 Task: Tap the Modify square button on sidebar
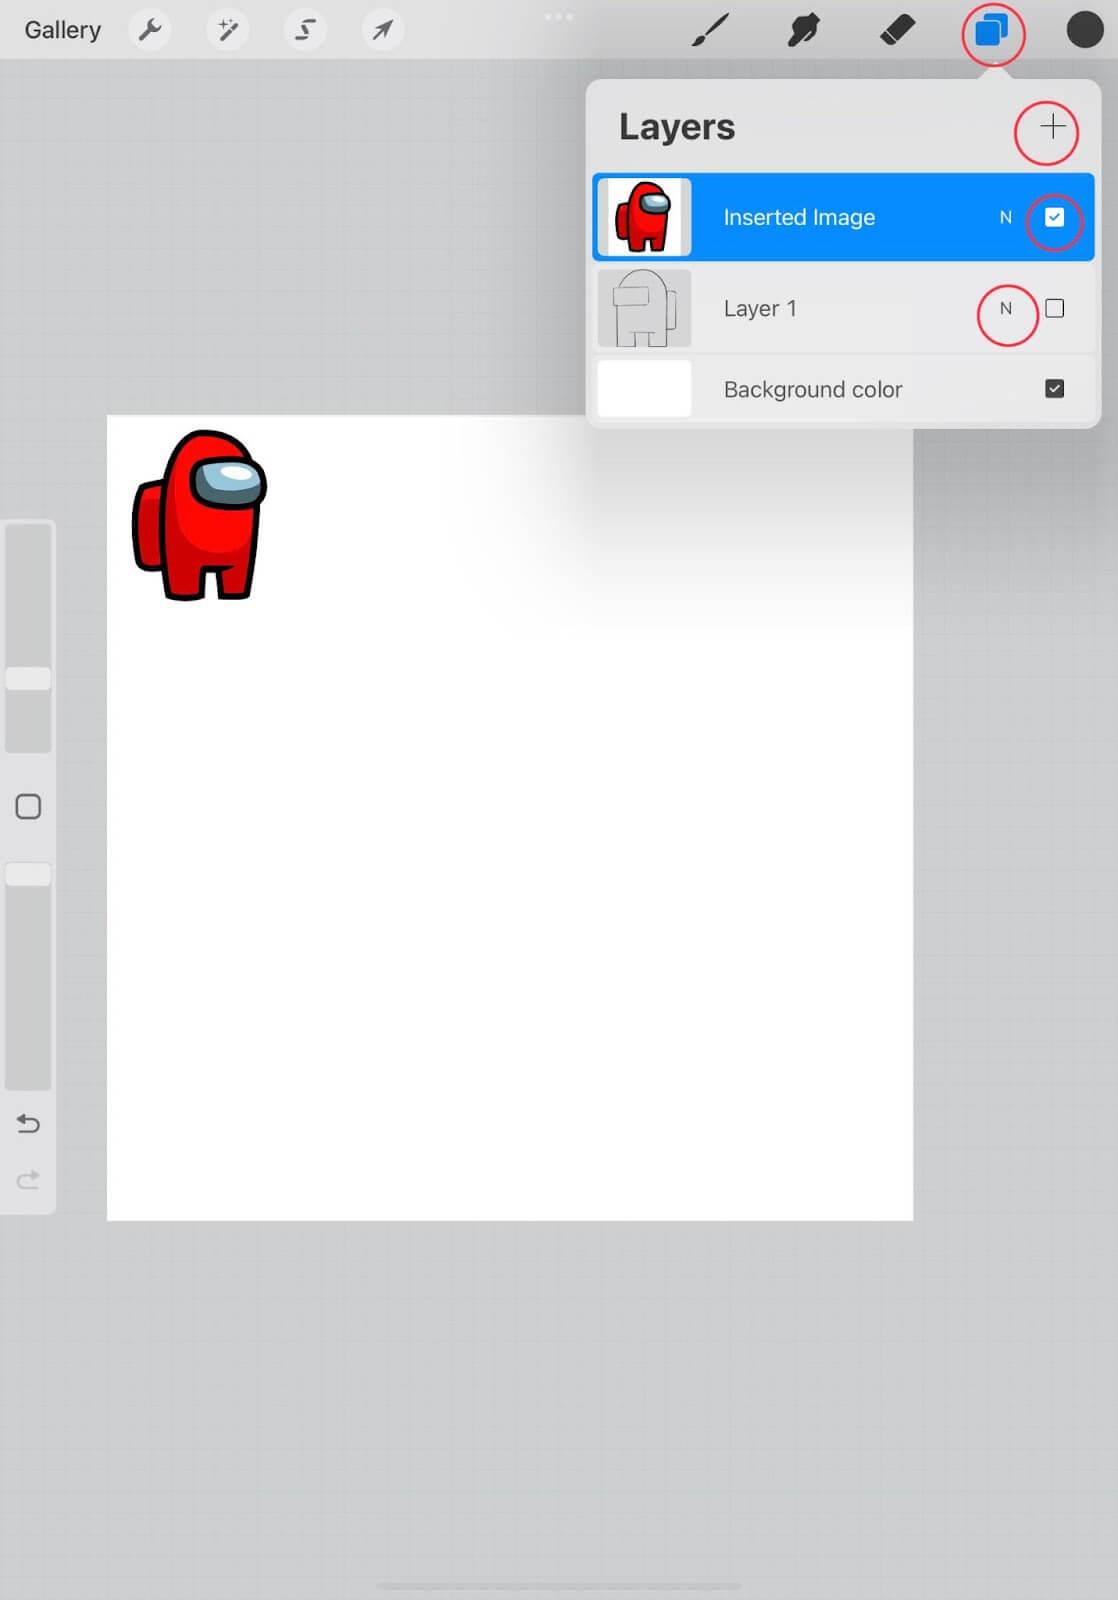[x=28, y=807]
